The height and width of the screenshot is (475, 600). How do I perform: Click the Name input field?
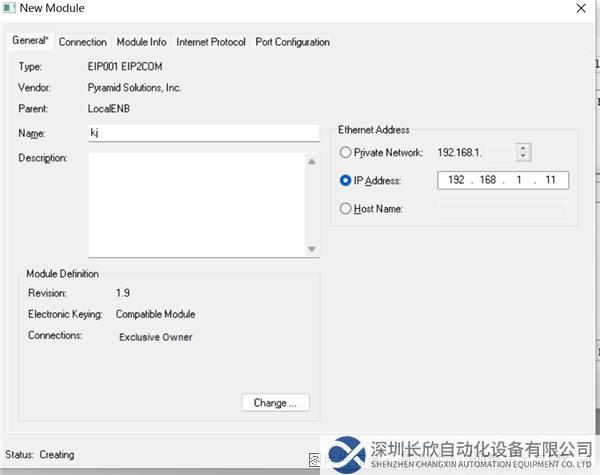tap(203, 133)
